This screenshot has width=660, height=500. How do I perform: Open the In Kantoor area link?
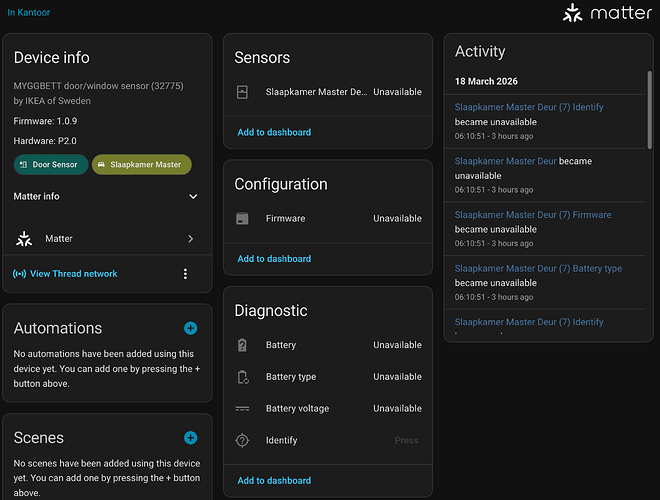click(x=29, y=13)
